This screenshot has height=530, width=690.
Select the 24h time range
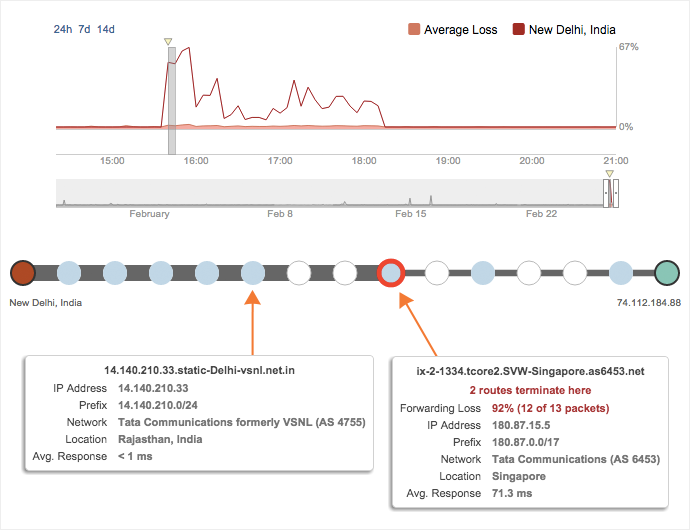(62, 30)
